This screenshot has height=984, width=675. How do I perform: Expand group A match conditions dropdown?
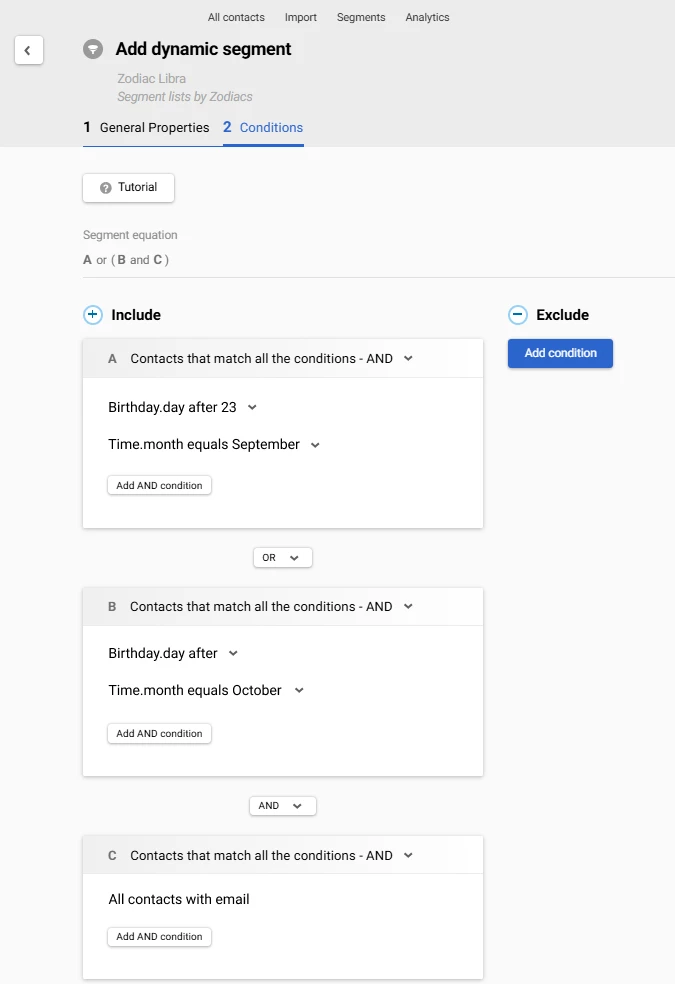tap(408, 359)
